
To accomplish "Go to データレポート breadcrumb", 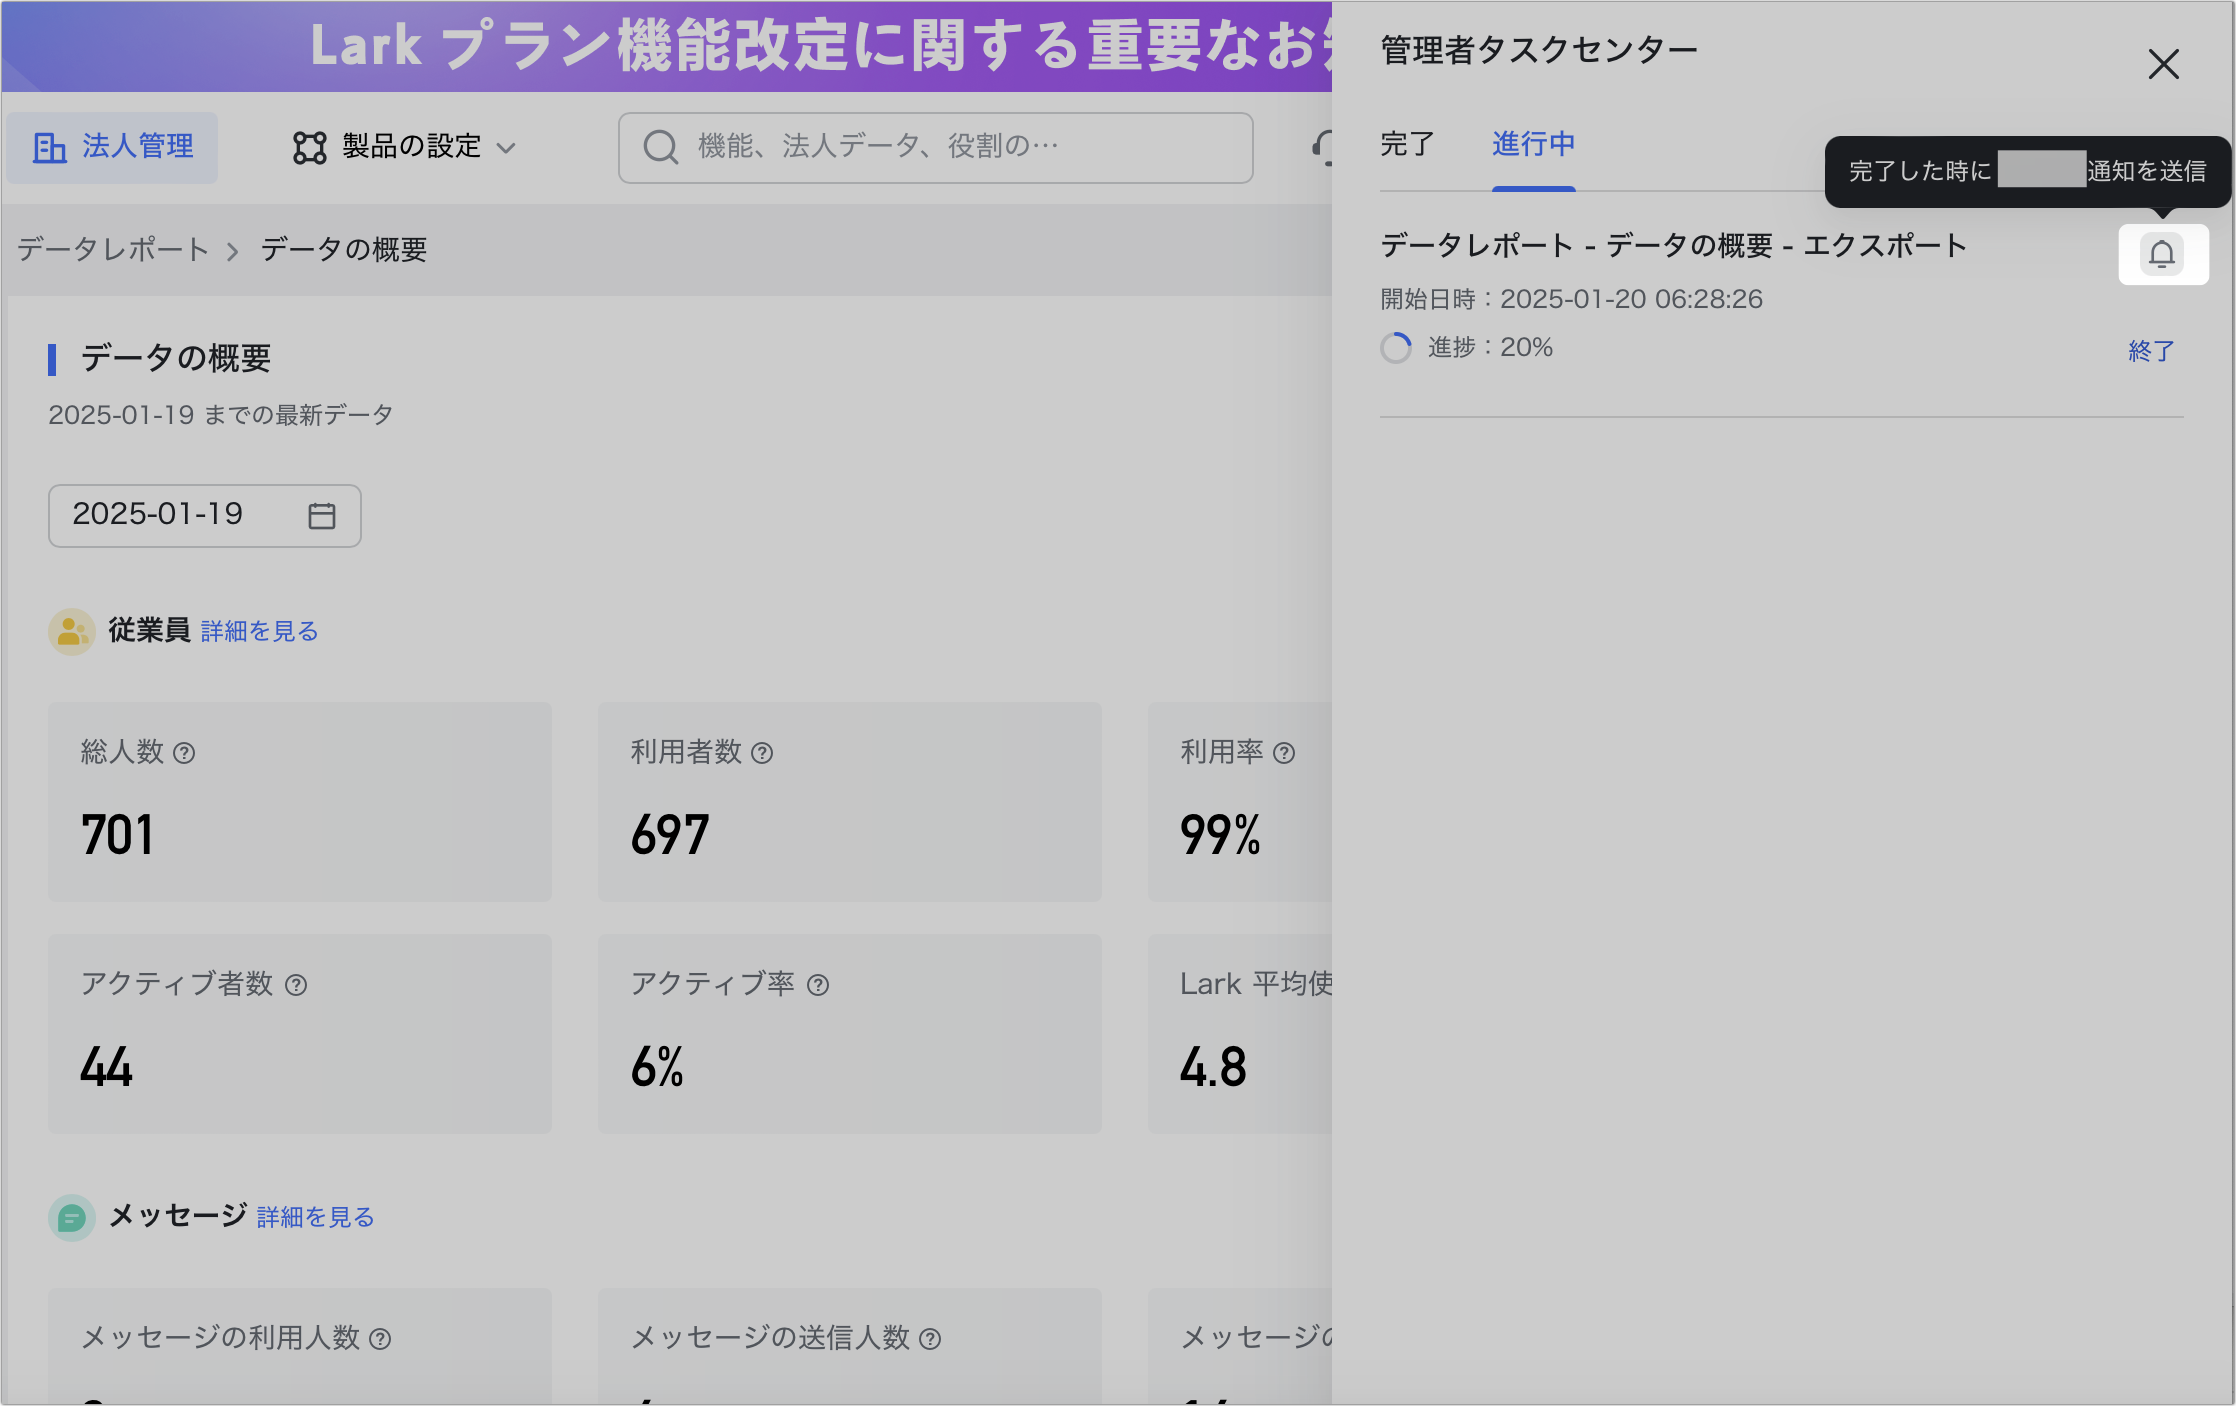I will [x=113, y=249].
